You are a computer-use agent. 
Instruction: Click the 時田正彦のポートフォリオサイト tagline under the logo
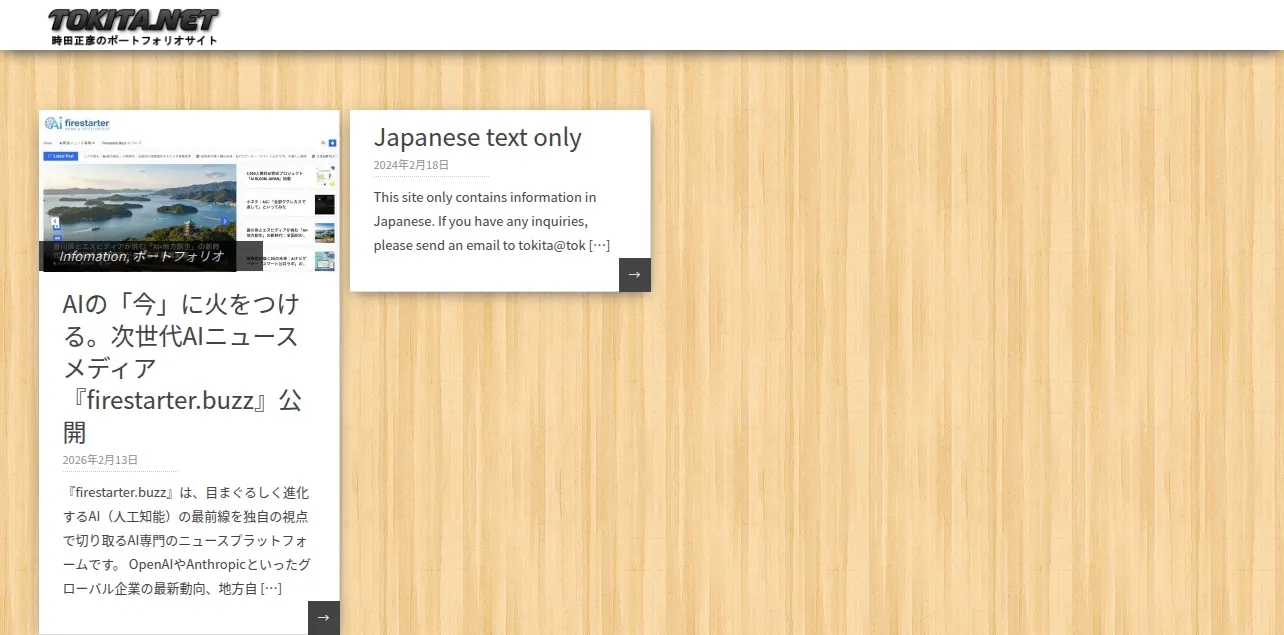click(x=134, y=41)
